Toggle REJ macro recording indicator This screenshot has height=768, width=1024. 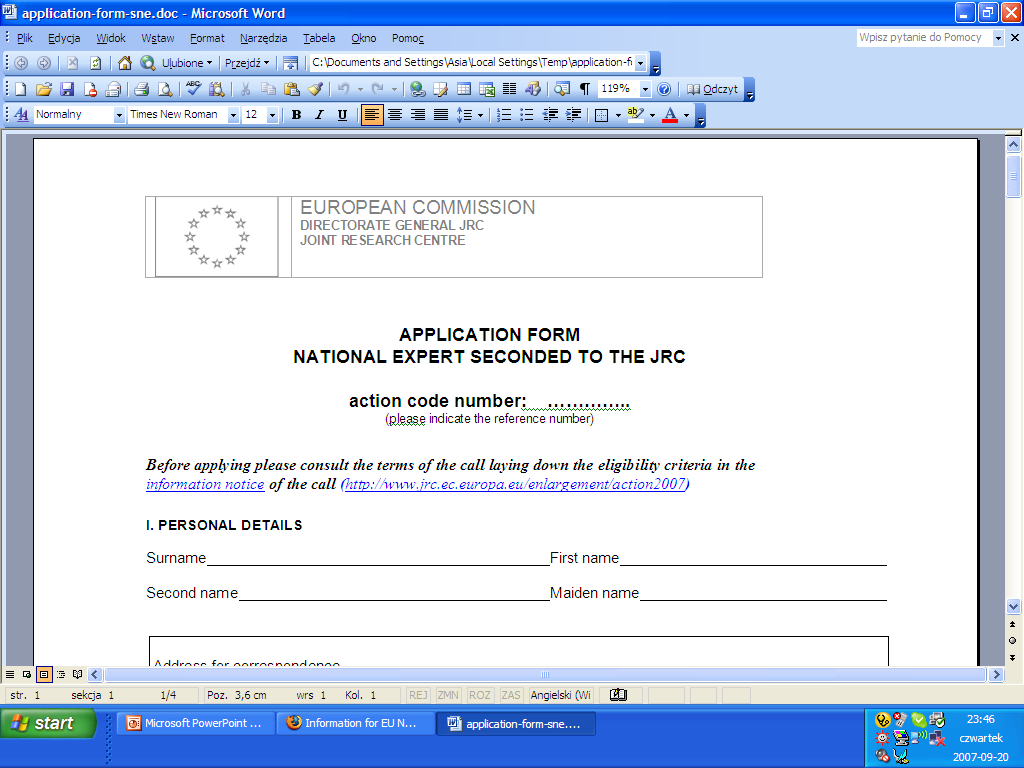point(418,695)
